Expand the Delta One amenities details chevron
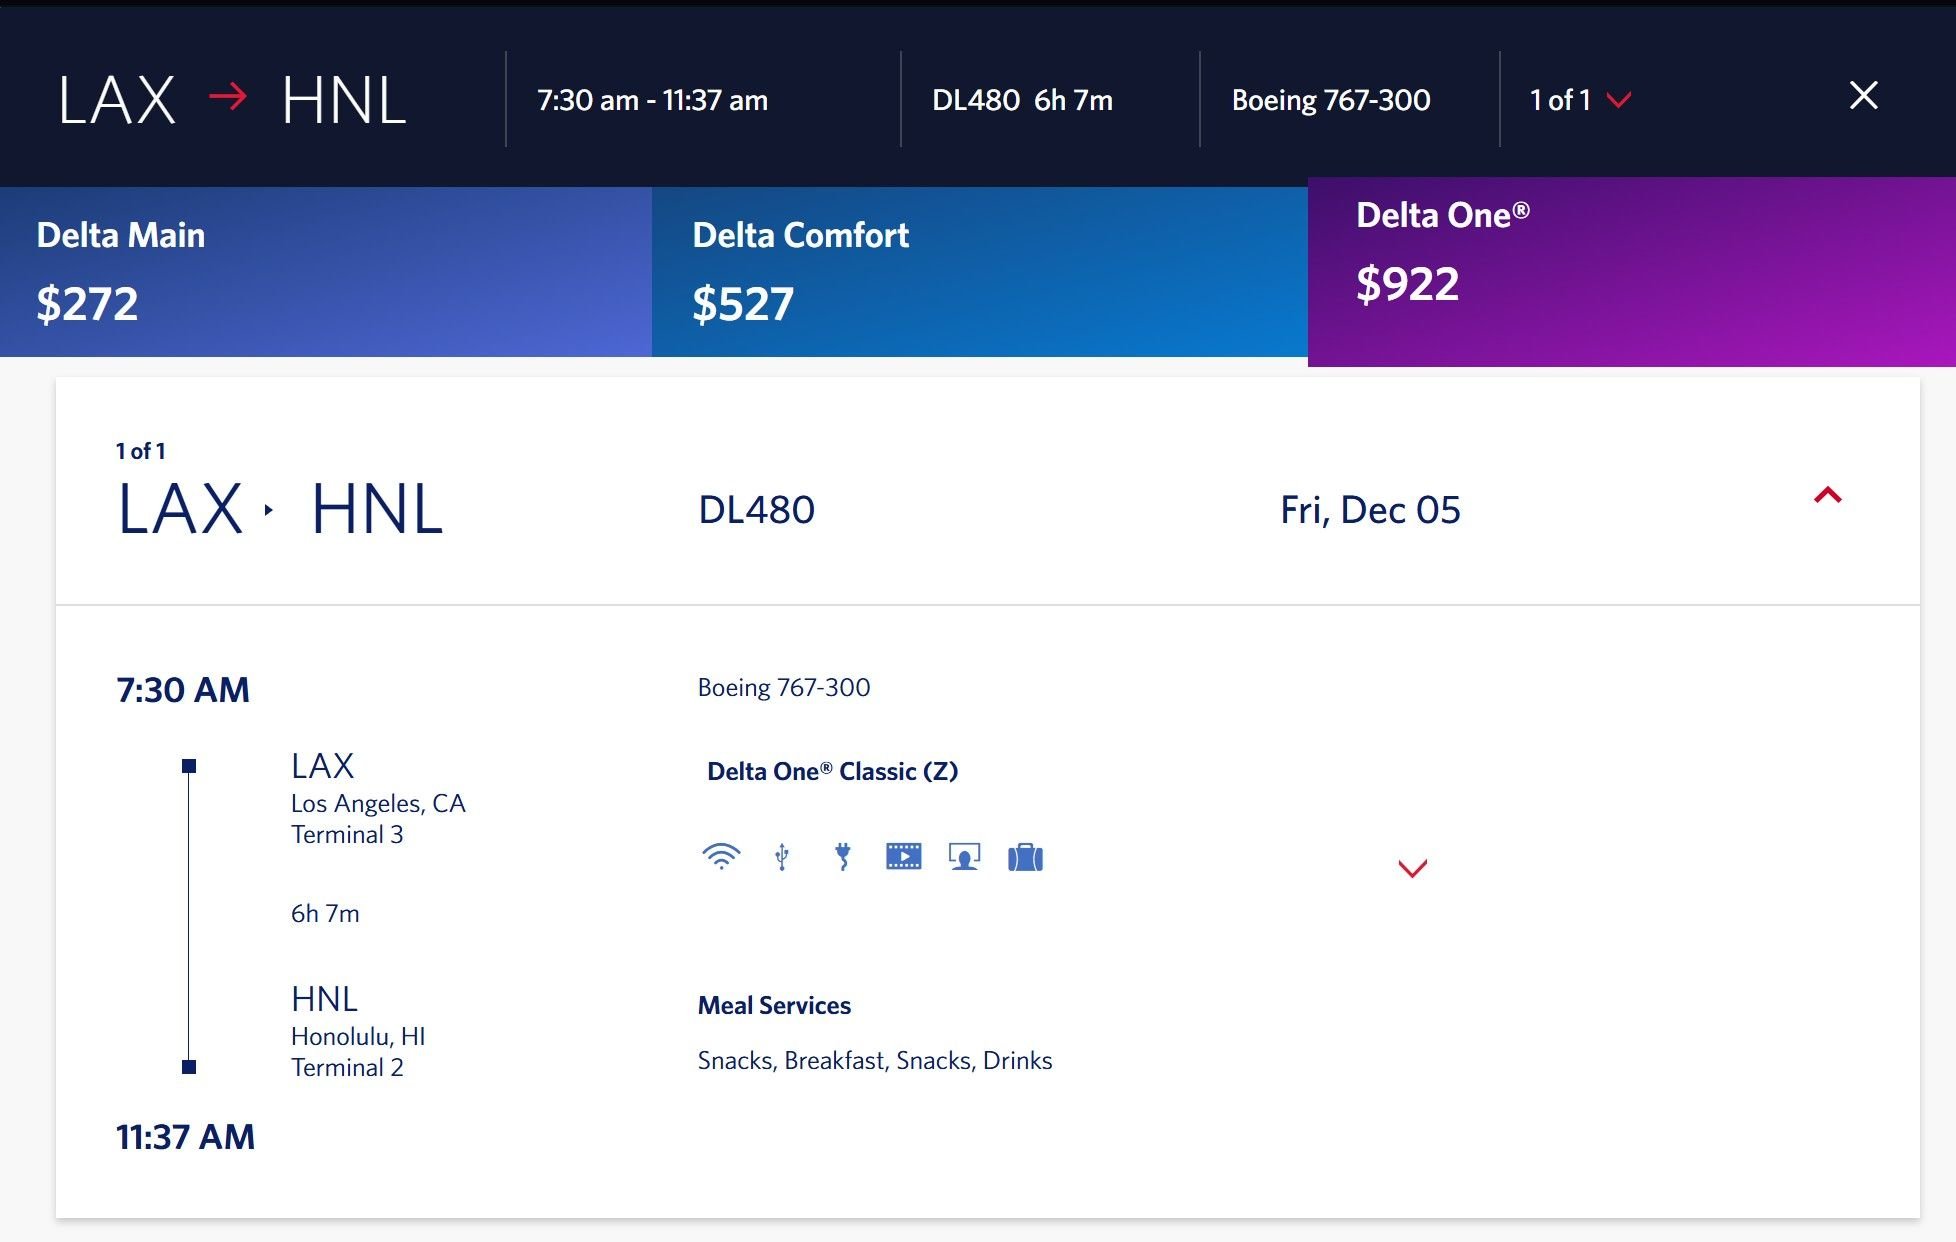The width and height of the screenshot is (1956, 1242). coord(1412,868)
